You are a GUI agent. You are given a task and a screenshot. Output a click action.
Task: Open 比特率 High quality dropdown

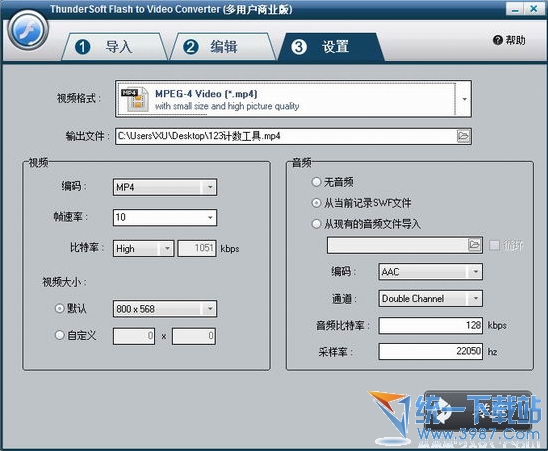pos(143,249)
